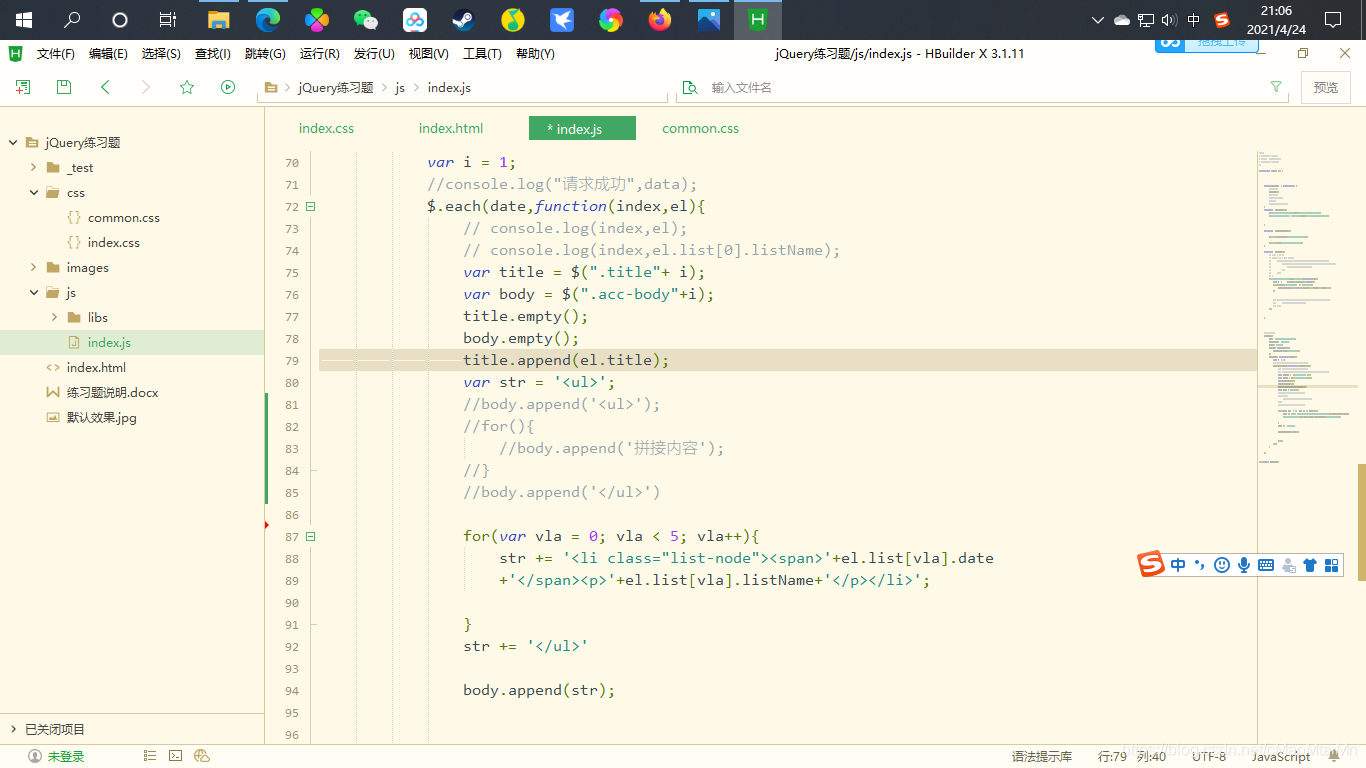Viewport: 1366px width, 768px height.
Task: Click the JavaScript language label in status bar
Action: coord(1281,757)
